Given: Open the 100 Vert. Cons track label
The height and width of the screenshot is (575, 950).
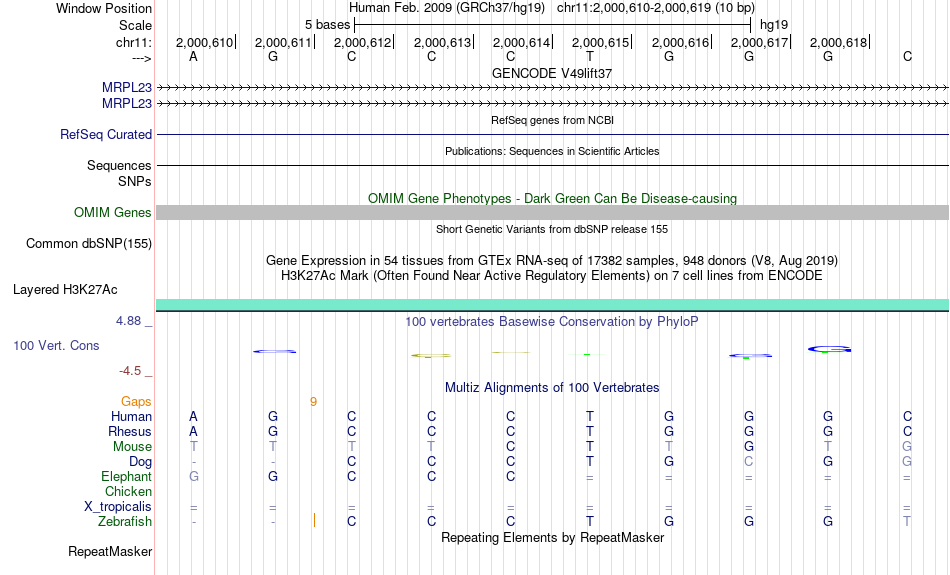Looking at the screenshot, I should tap(56, 345).
